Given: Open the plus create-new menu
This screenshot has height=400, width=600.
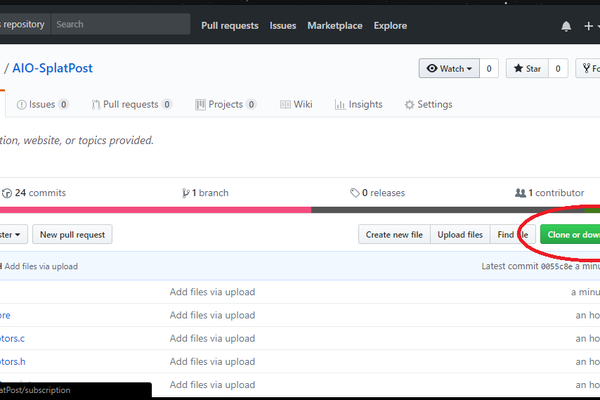Looking at the screenshot, I should click(590, 25).
